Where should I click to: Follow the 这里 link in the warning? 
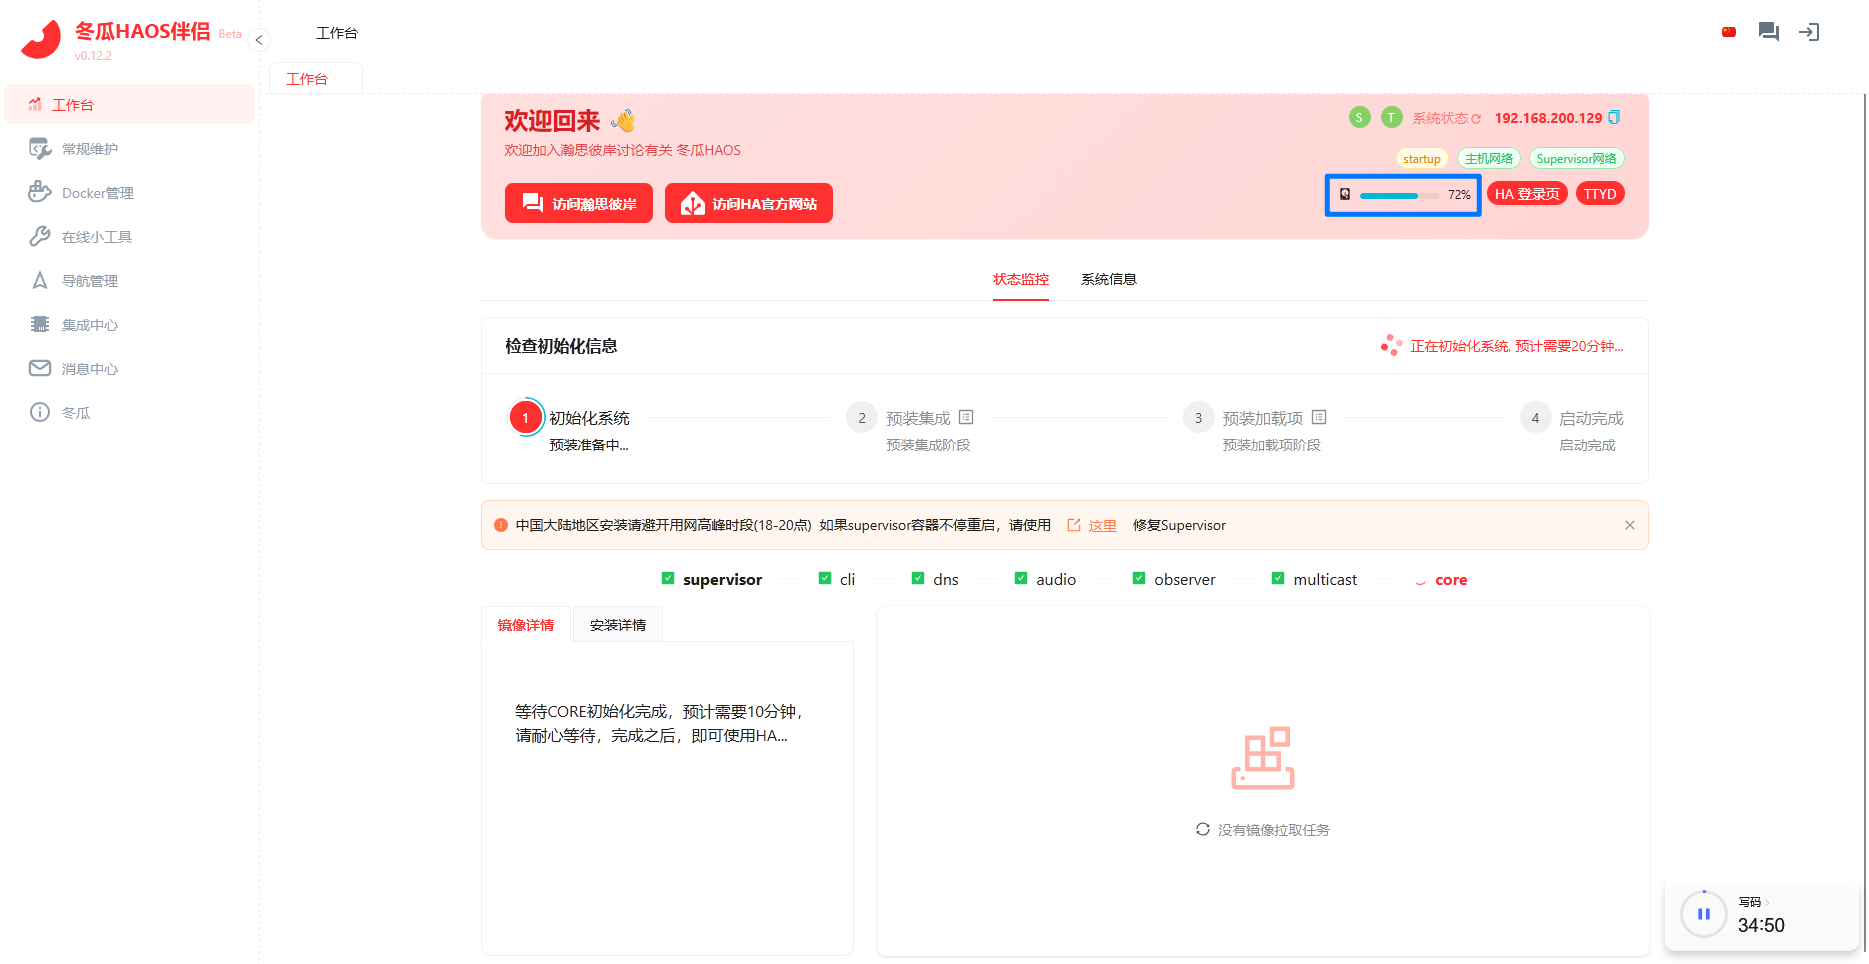pyautogui.click(x=1101, y=526)
